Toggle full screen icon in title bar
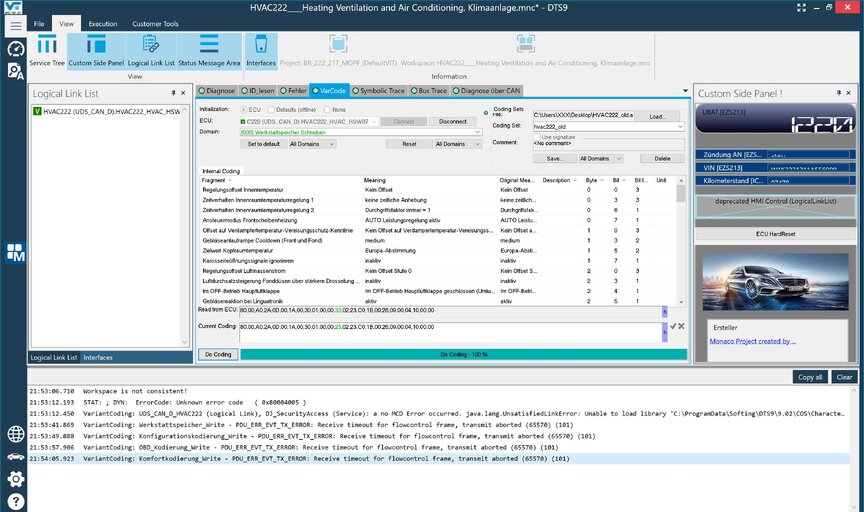Screen dimensions: 864x512 (801, 8)
